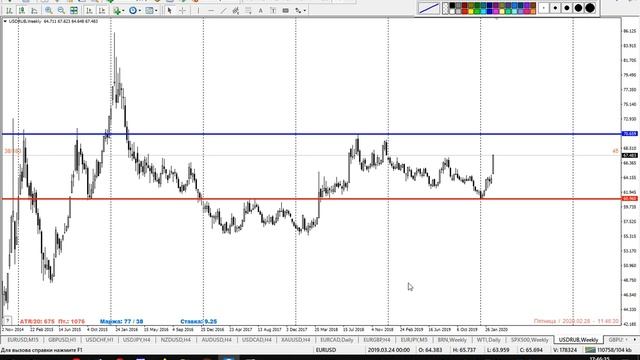Zoom in on the chart
The height and width of the screenshot is (360, 640).
[49, 10]
